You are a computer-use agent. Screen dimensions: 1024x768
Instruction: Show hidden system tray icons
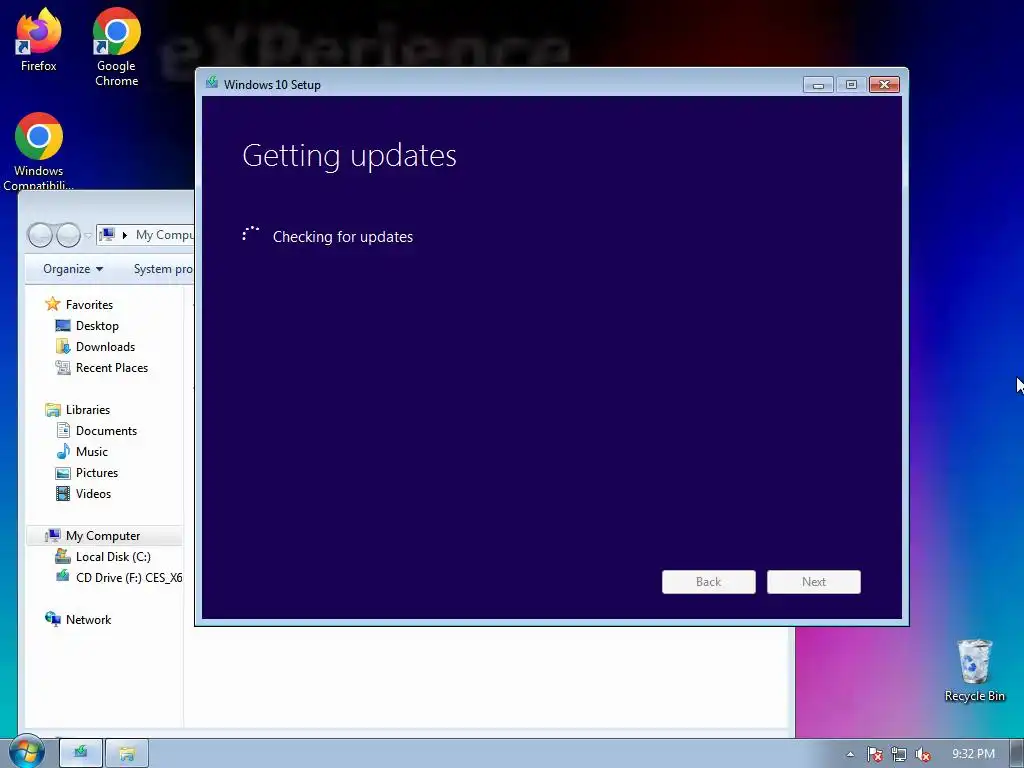pyautogui.click(x=850, y=754)
